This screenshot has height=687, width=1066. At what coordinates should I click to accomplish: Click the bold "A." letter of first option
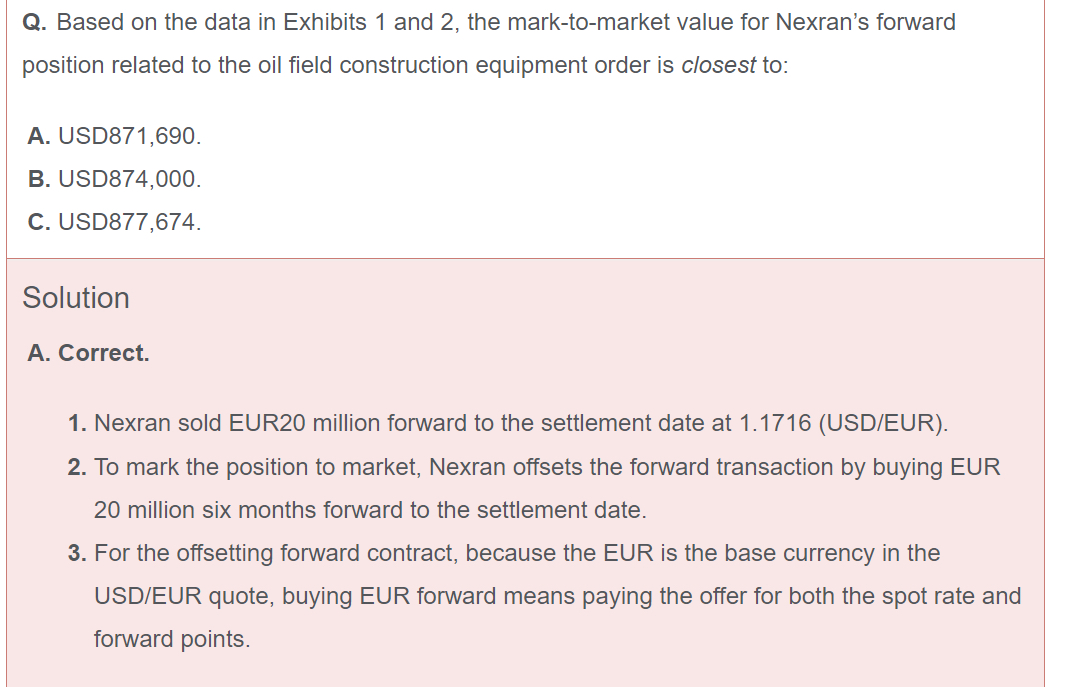40,135
